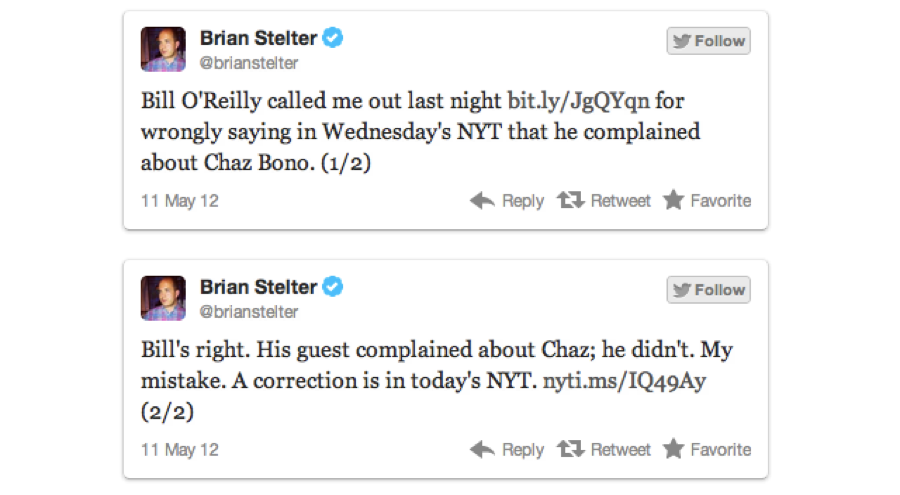900x495 pixels.
Task: Follow Brian Stelter from the first tweet
Action: 709,41
